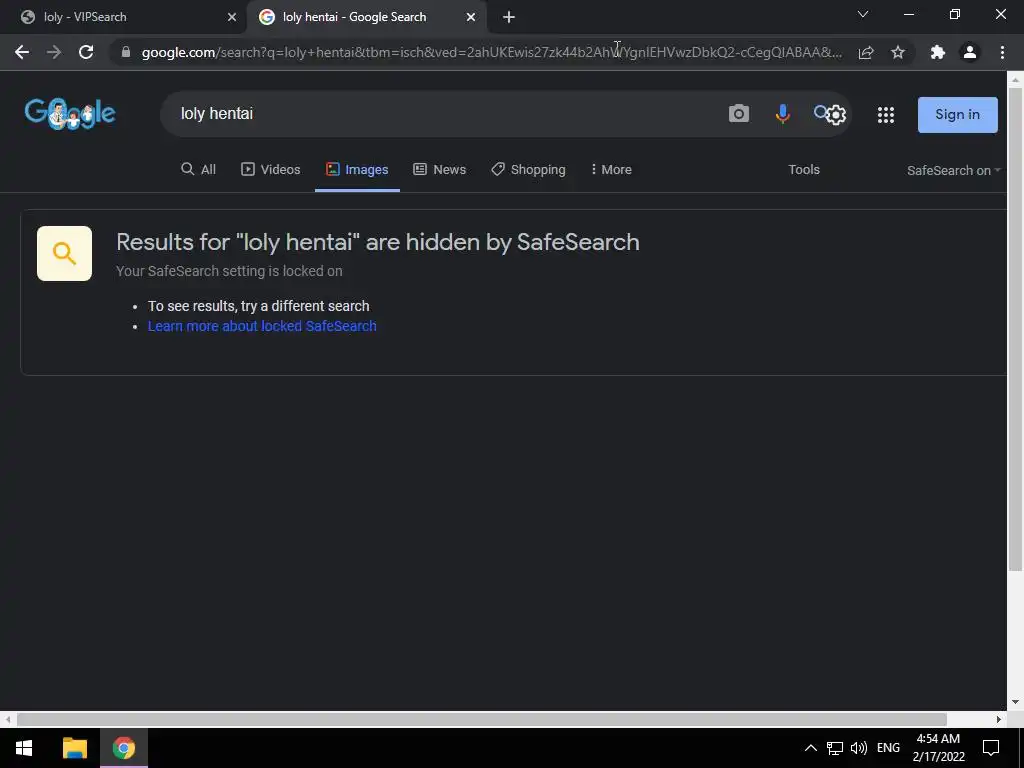Select the Images tab
The height and width of the screenshot is (768, 1024).
click(357, 170)
